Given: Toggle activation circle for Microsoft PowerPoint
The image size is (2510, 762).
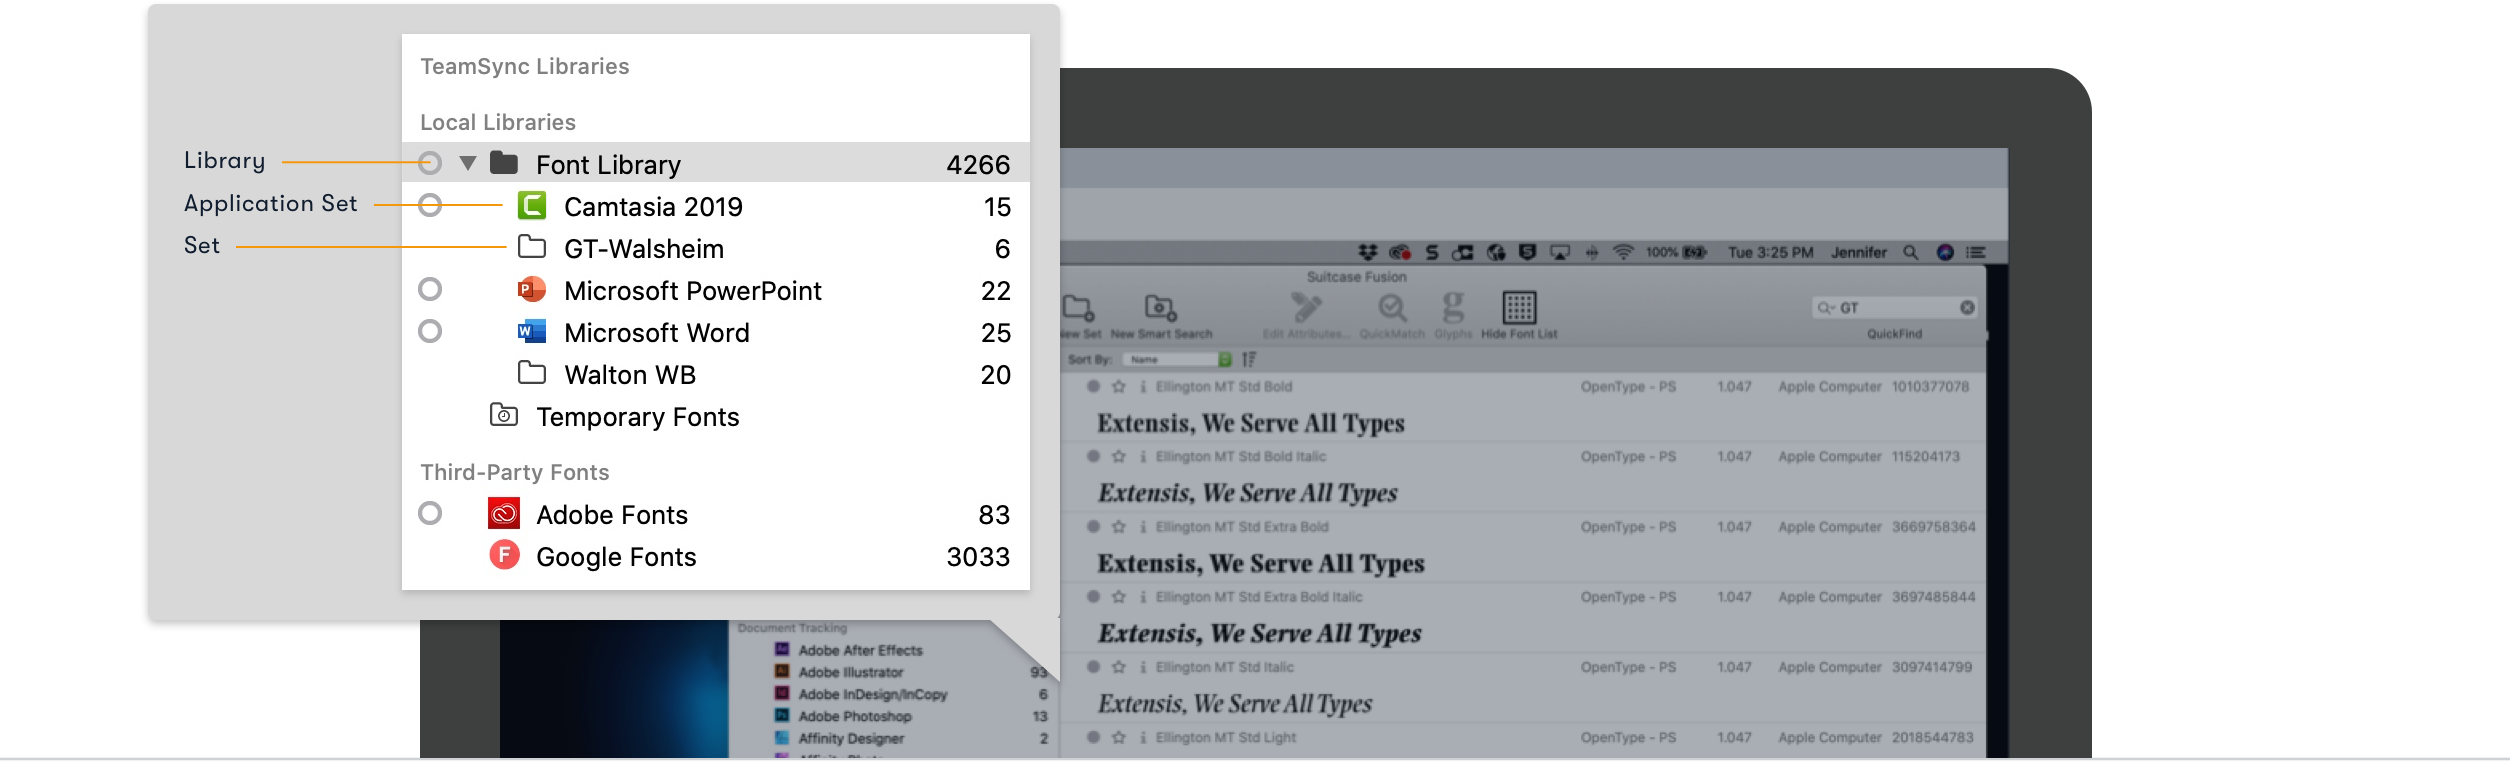Looking at the screenshot, I should point(430,290).
